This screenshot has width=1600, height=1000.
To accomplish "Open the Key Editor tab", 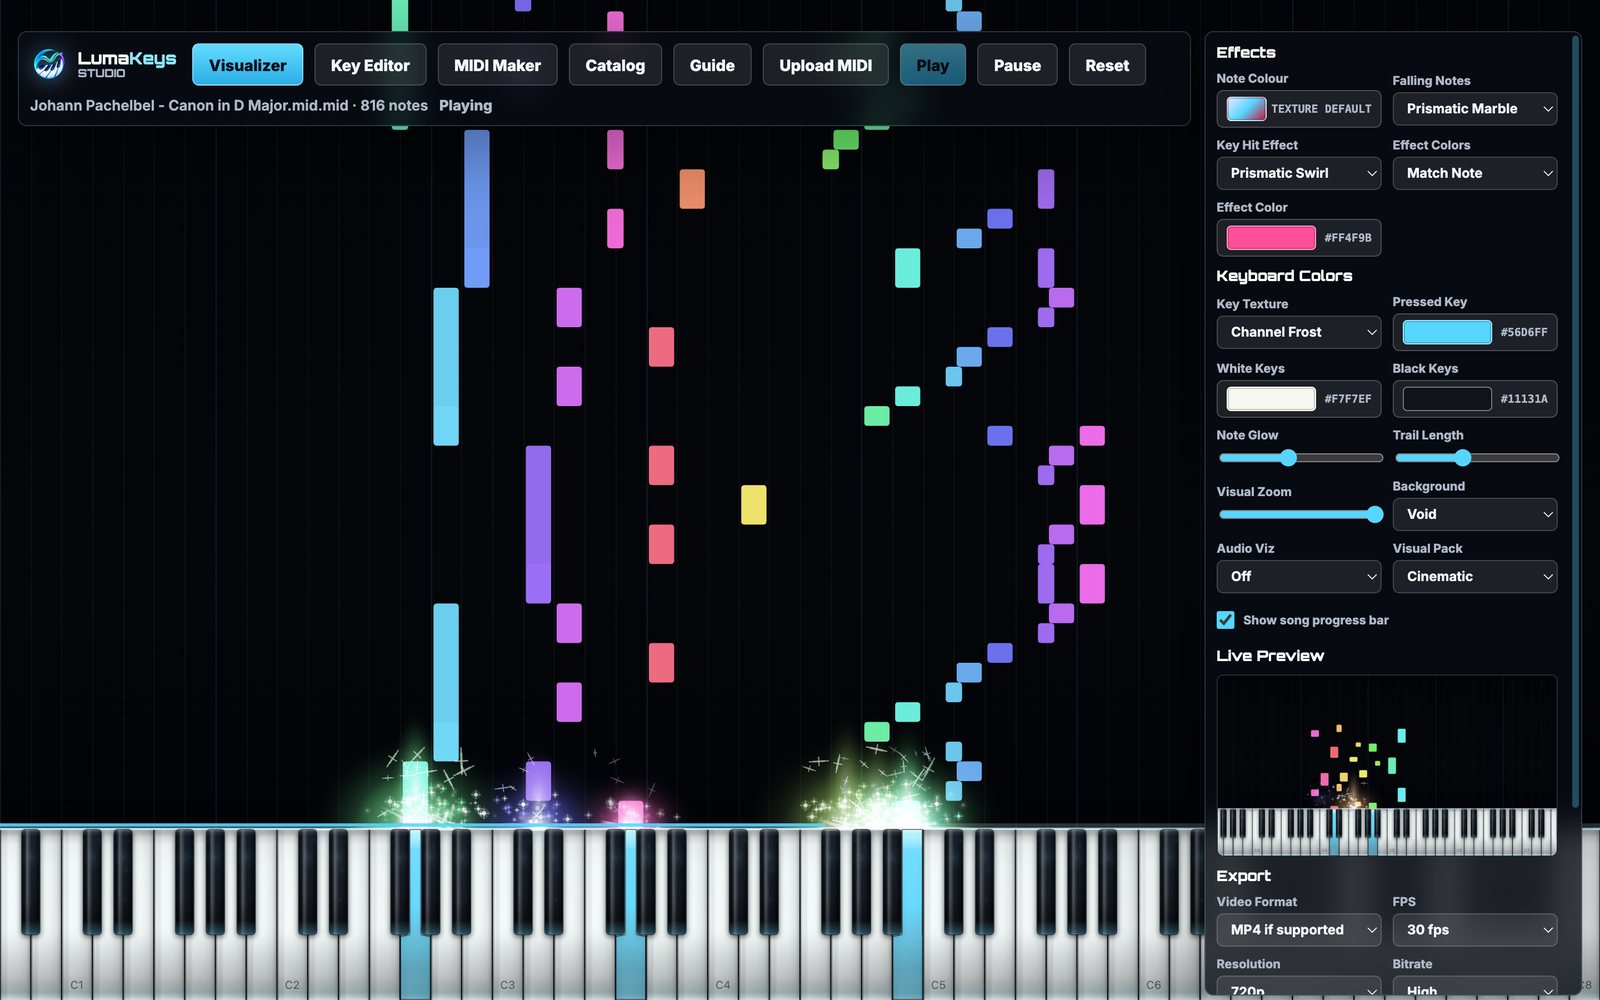I will 370,65.
